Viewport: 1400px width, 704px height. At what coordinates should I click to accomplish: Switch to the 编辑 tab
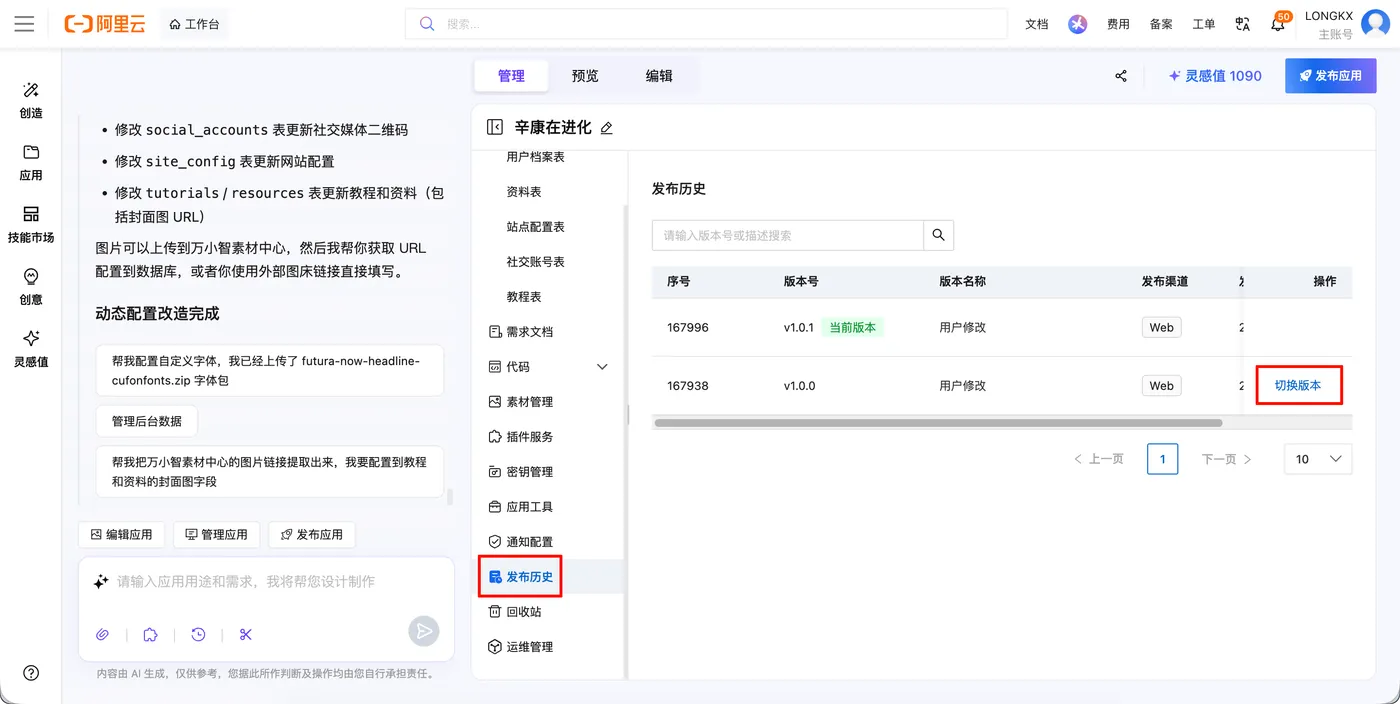coord(659,76)
